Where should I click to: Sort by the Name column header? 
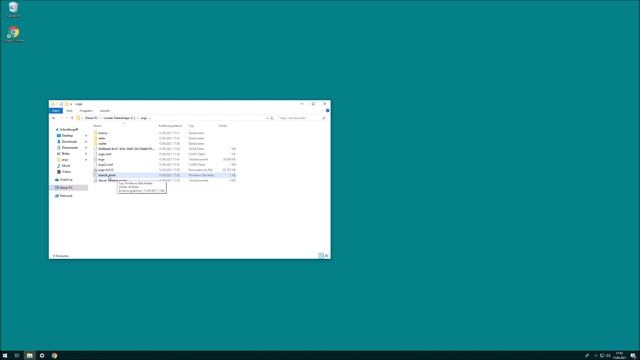point(97,126)
